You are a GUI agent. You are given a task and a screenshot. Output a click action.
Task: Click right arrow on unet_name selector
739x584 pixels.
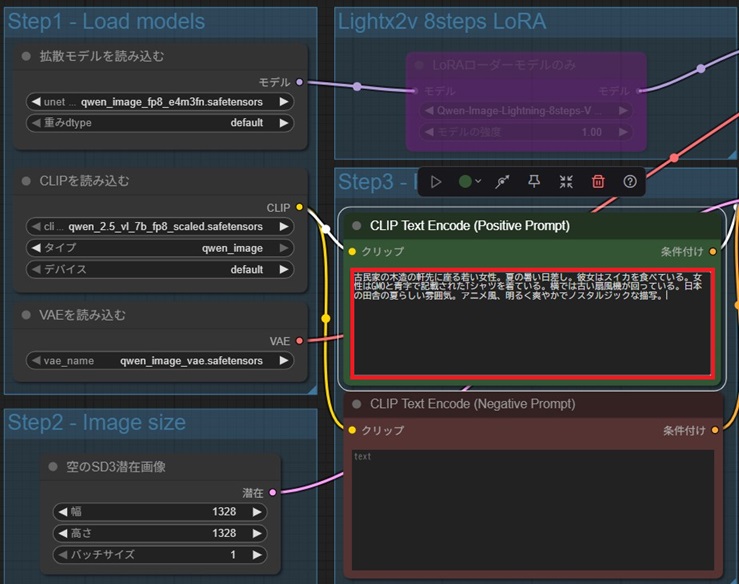(x=284, y=102)
